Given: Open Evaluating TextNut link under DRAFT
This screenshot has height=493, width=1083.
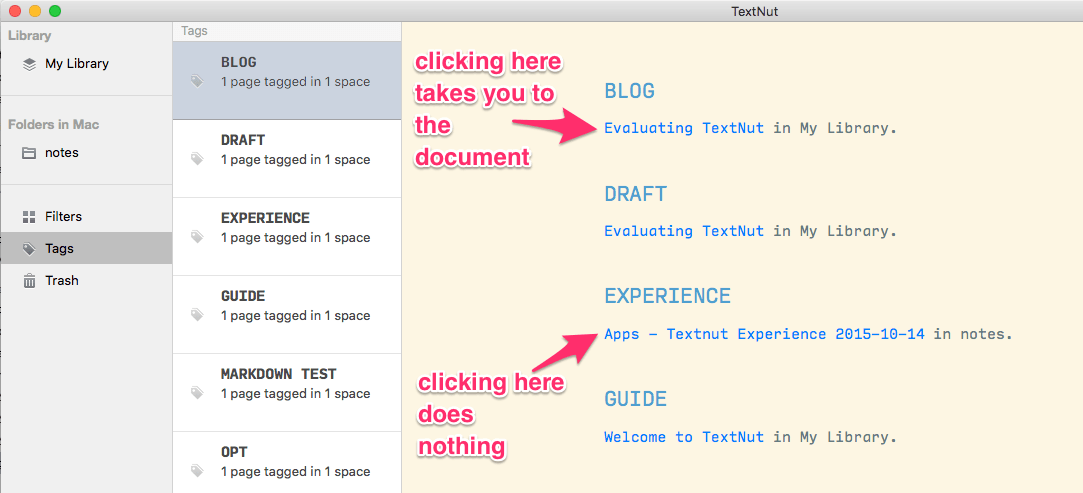Looking at the screenshot, I should pyautogui.click(x=684, y=231).
